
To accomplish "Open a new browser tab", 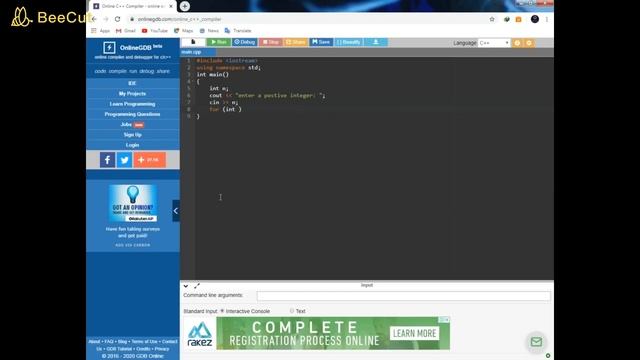I will 184,6.
